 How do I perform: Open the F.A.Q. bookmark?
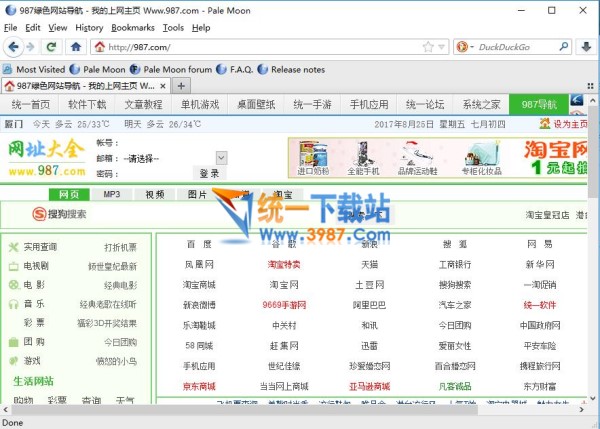click(235, 70)
